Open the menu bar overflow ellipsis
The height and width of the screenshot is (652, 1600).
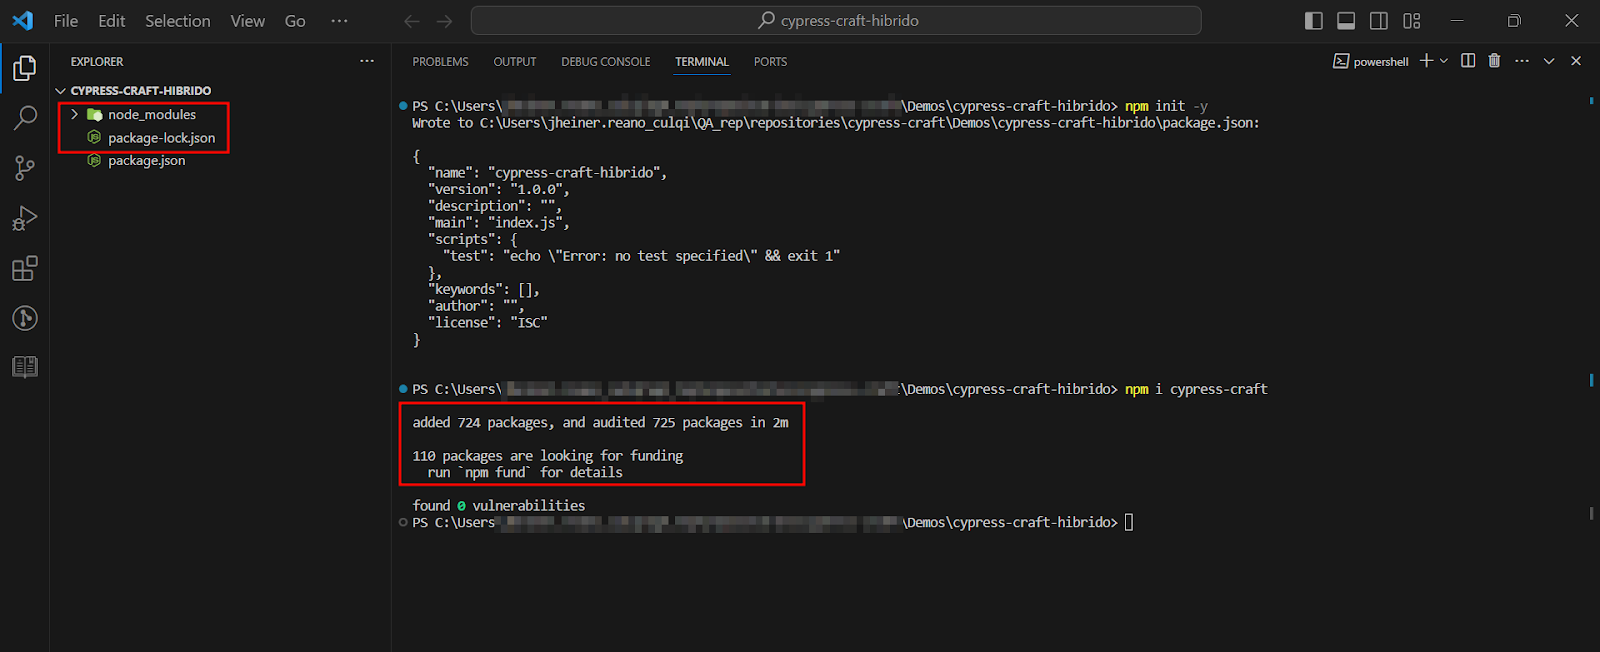(339, 21)
